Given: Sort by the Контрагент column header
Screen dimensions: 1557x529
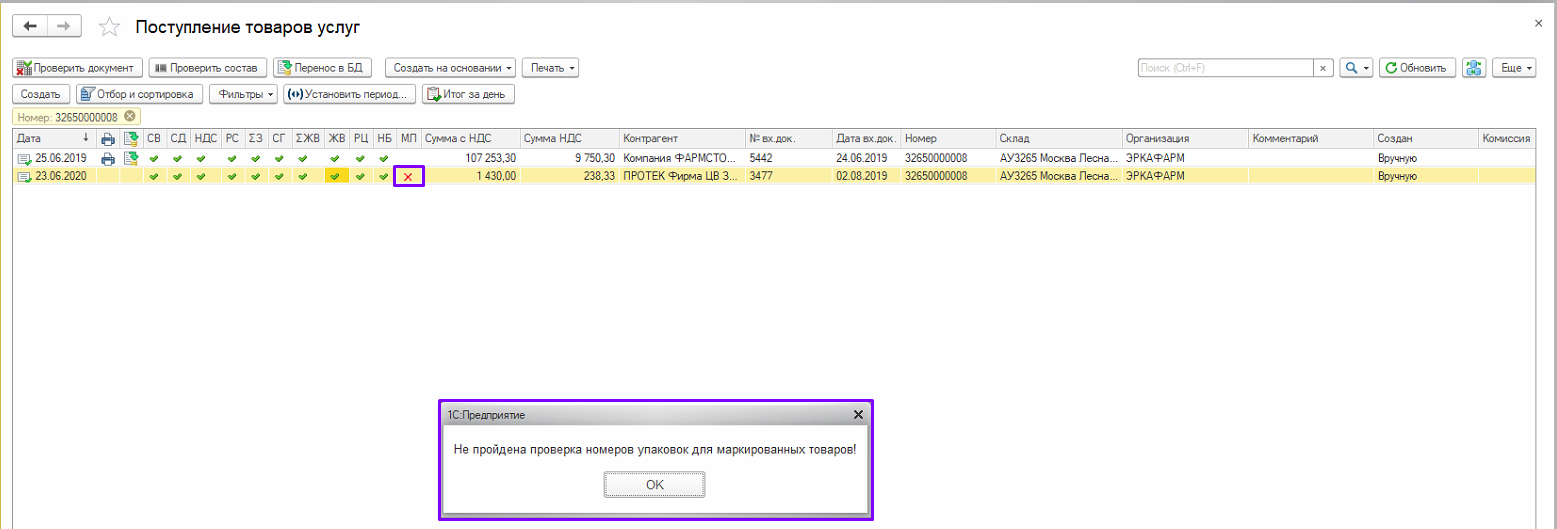Looking at the screenshot, I should (x=680, y=138).
